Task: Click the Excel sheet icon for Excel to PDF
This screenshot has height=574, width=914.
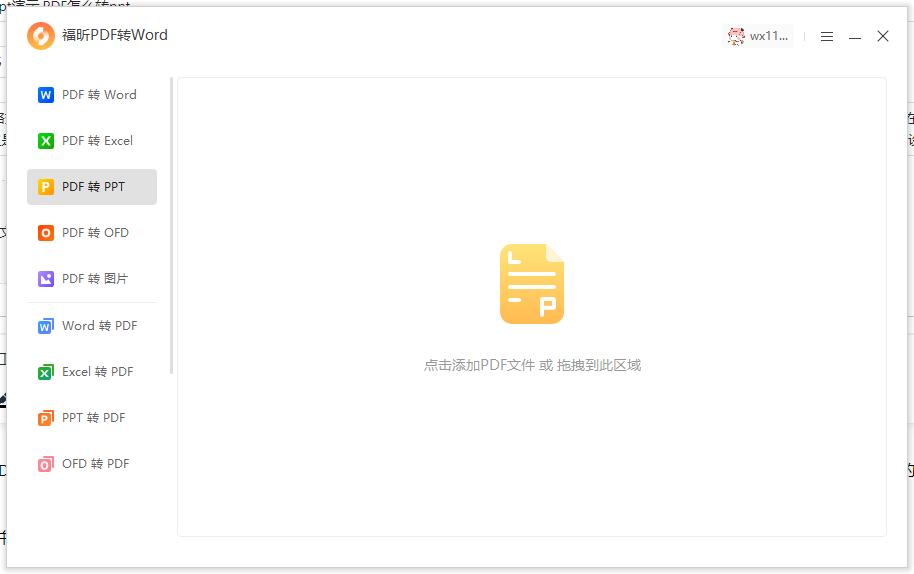Action: [x=46, y=372]
